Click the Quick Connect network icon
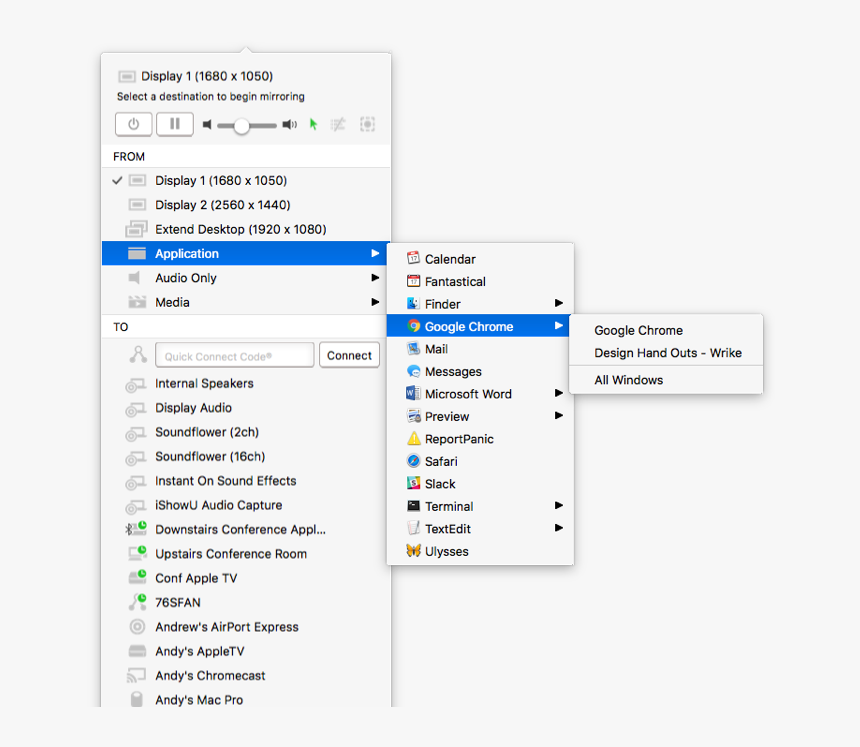860x747 pixels. 138,355
